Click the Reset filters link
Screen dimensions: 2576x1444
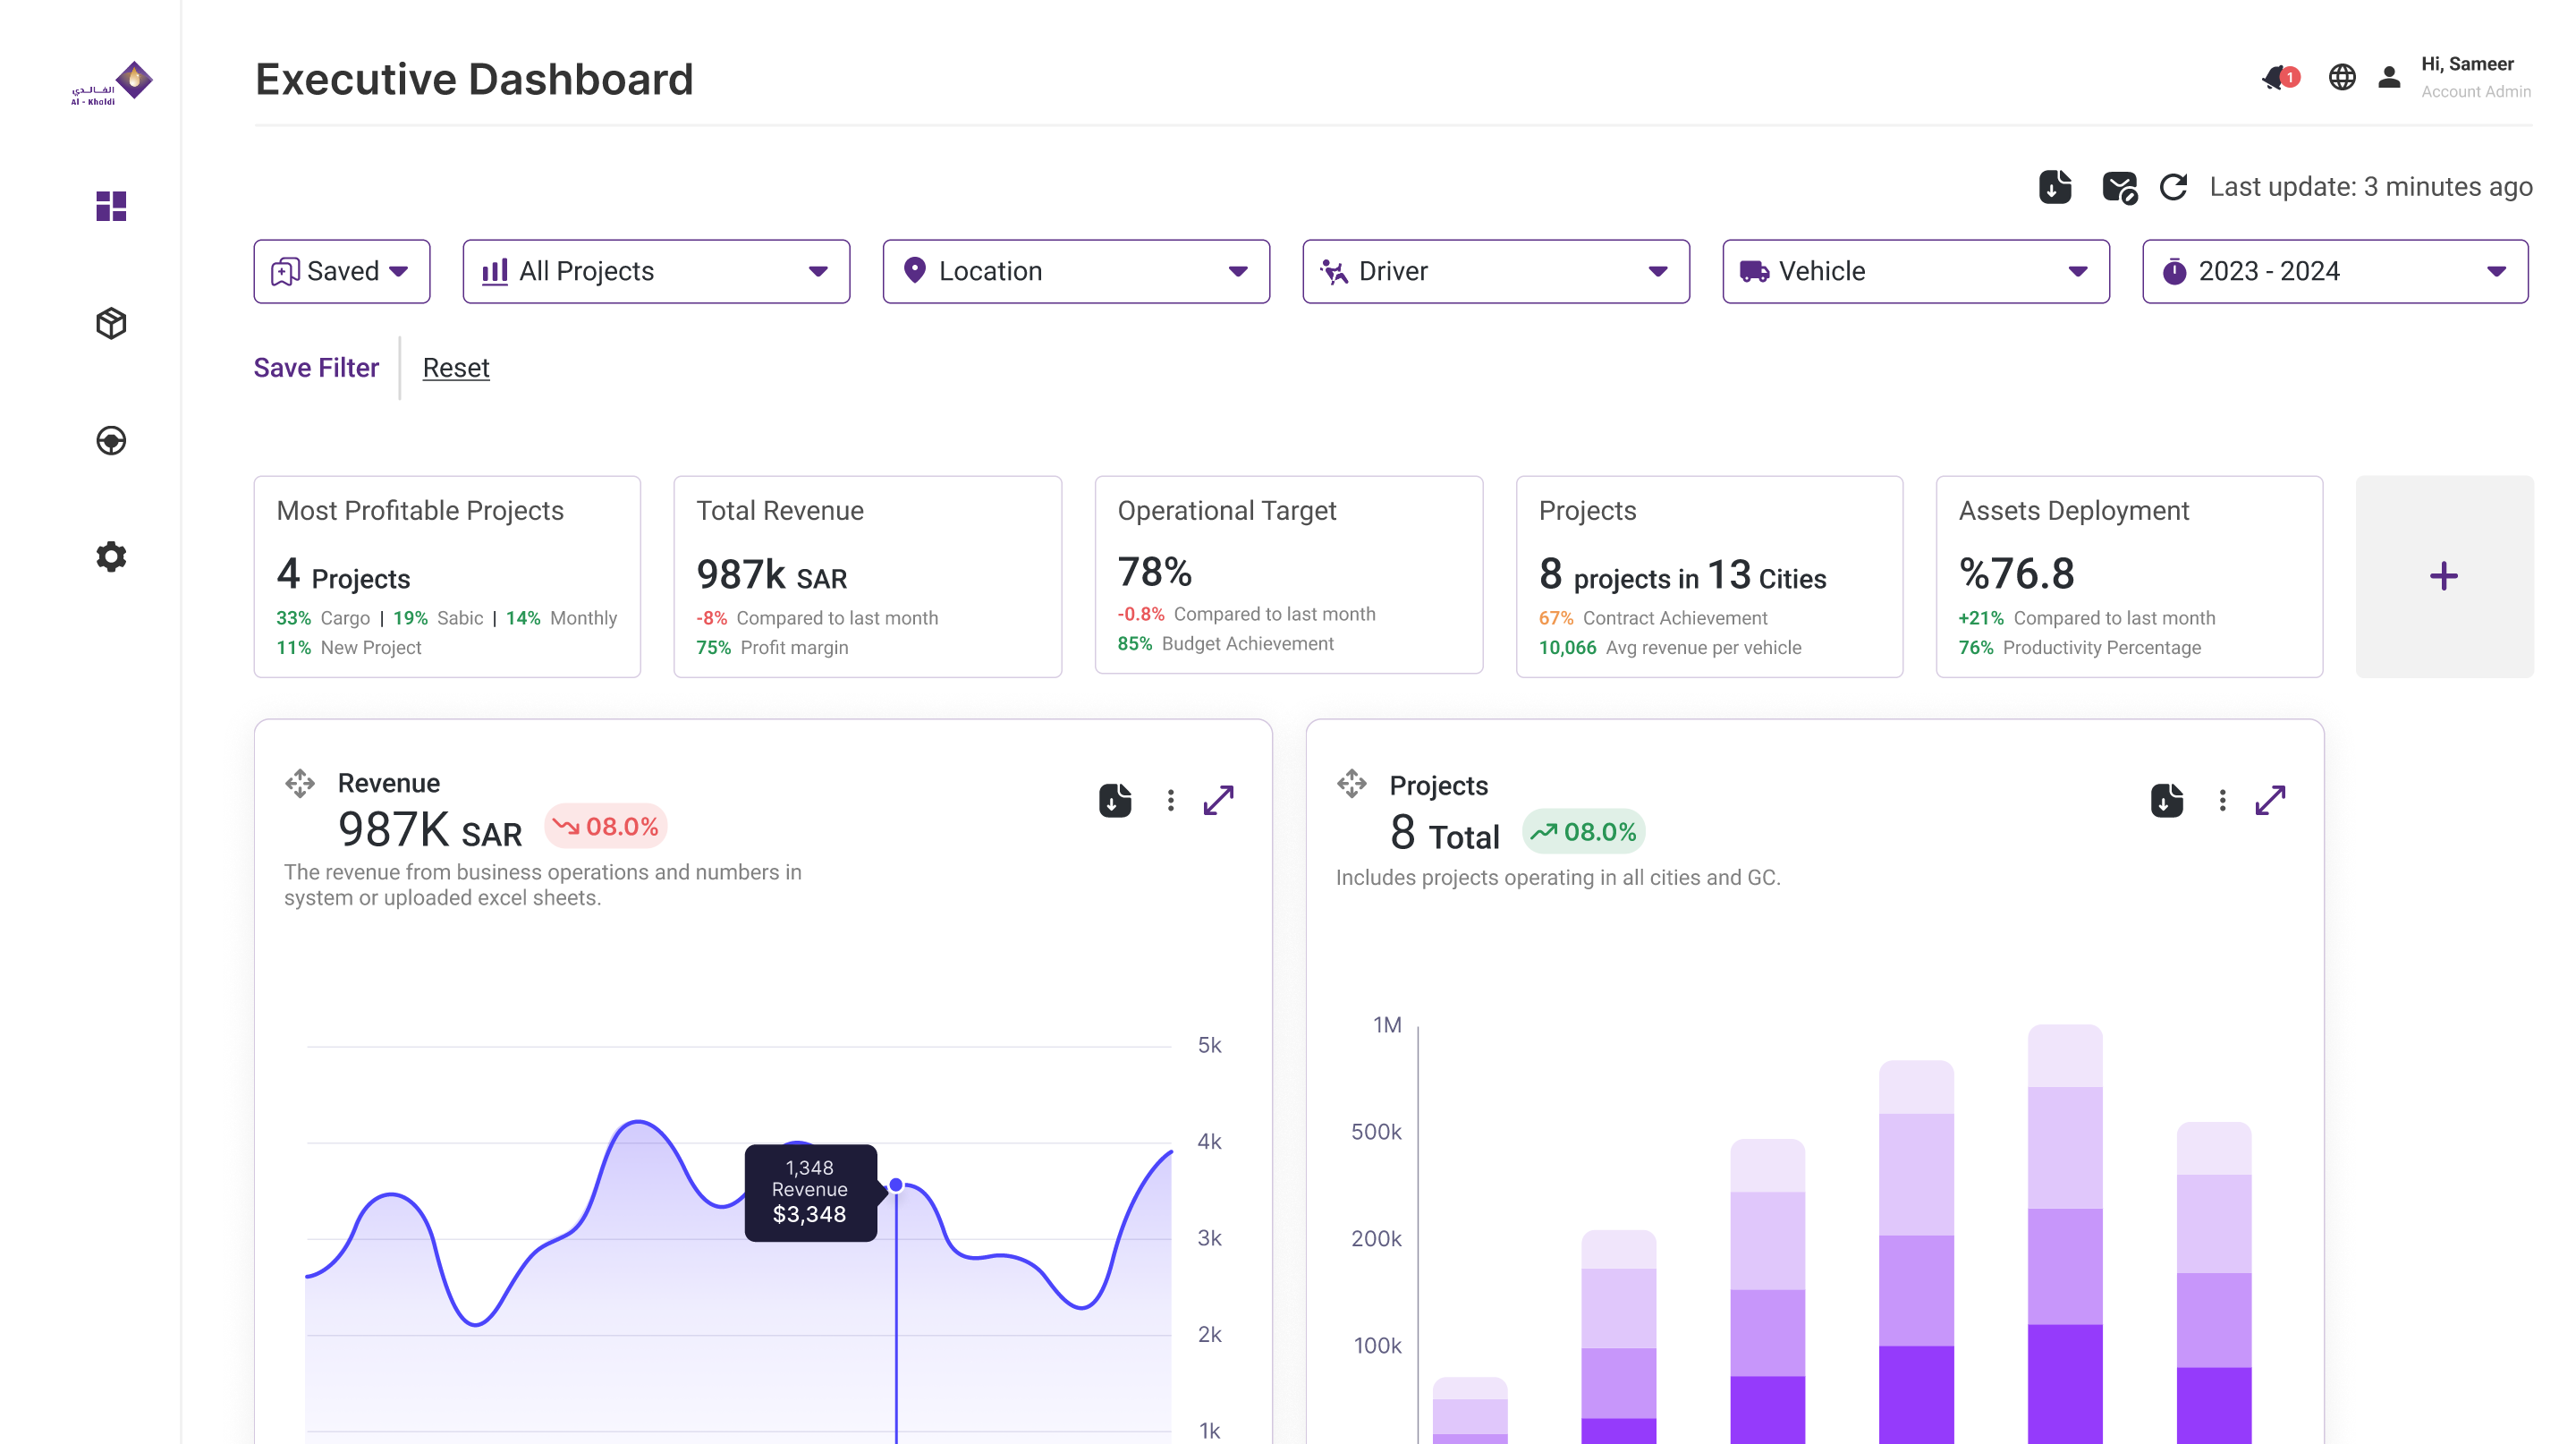point(456,368)
